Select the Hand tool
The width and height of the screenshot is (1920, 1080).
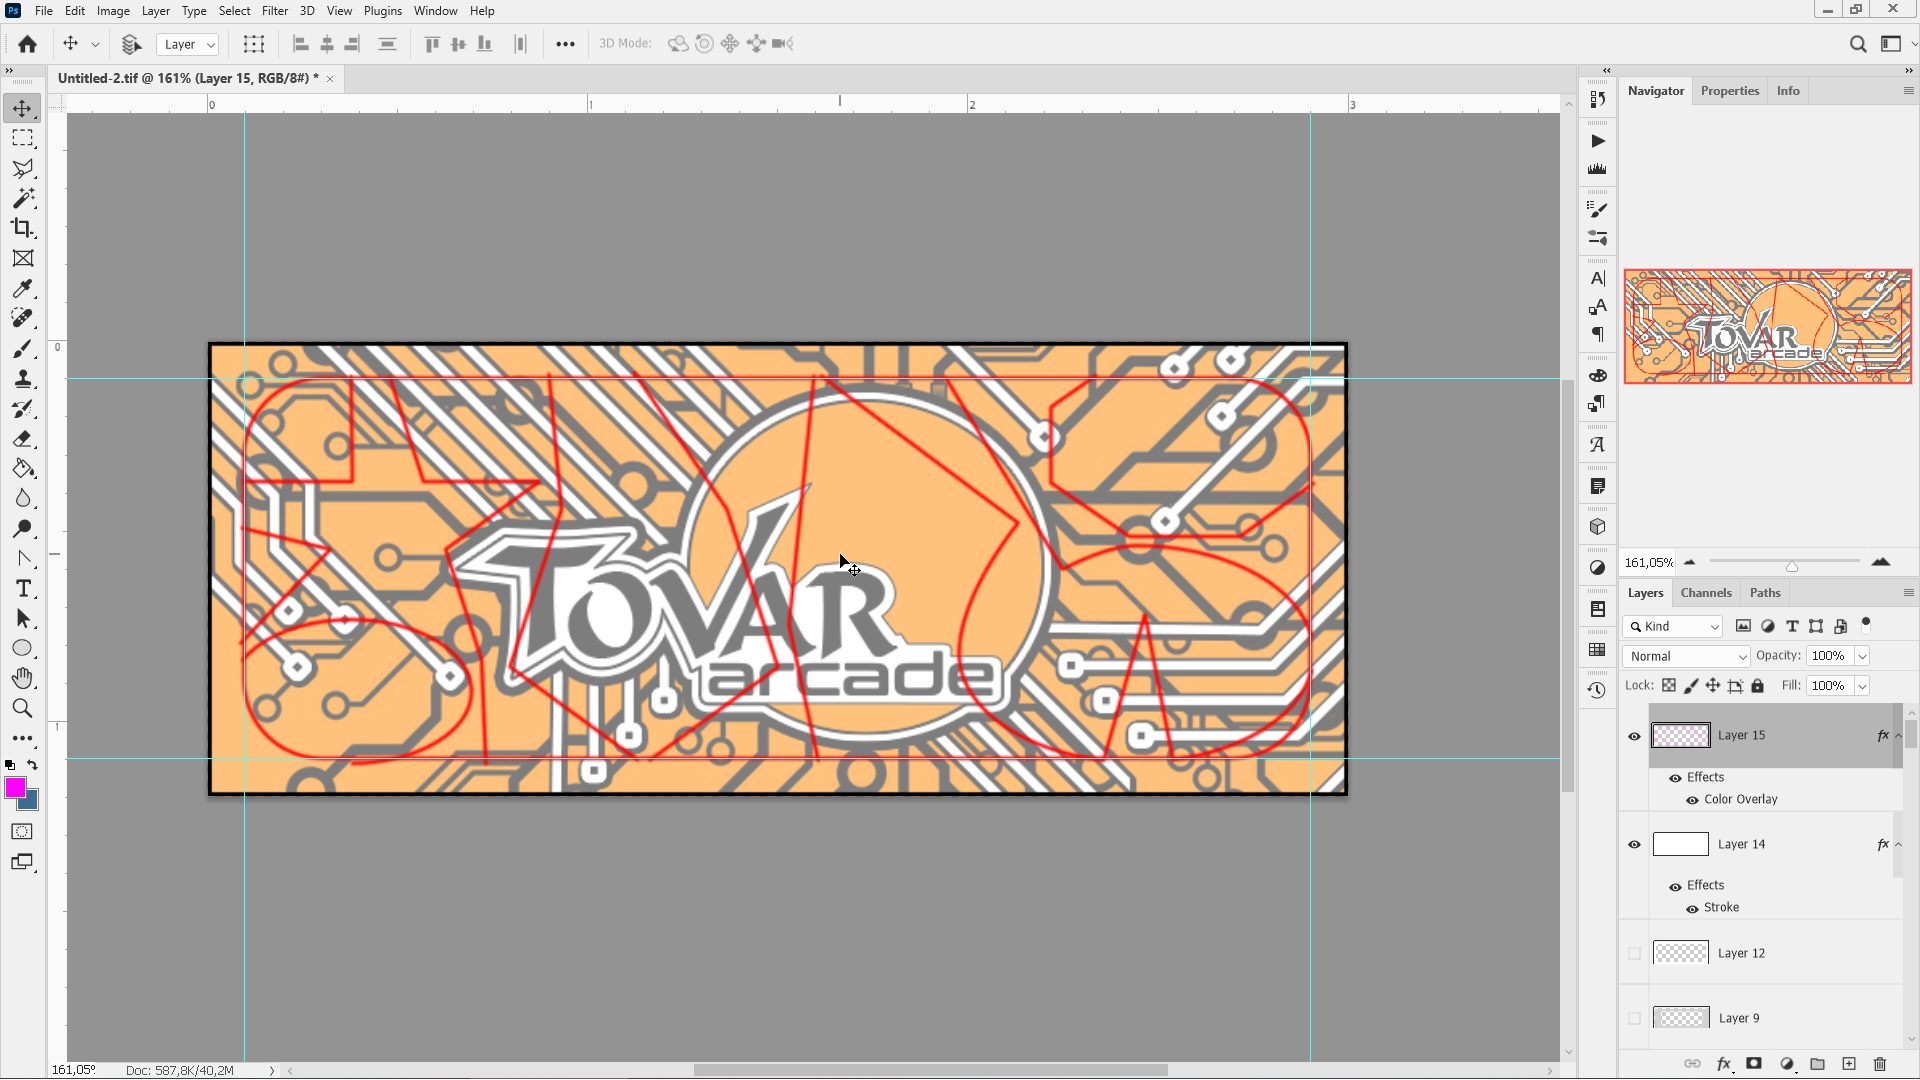(22, 678)
